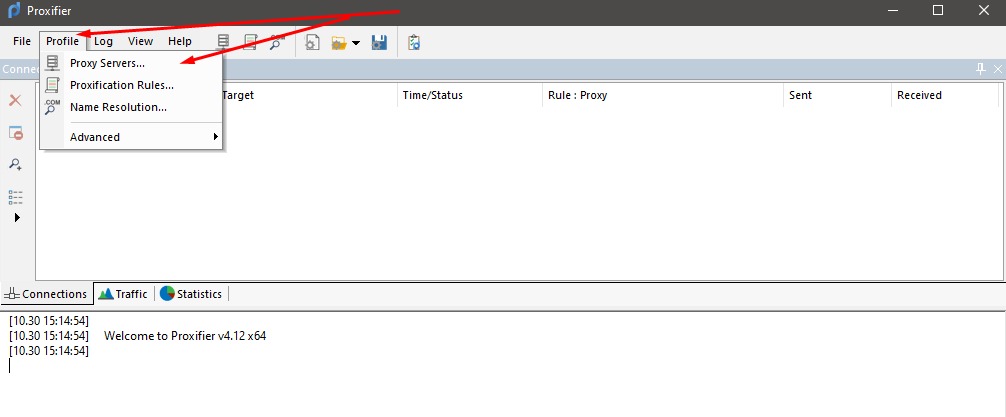Open dropdown arrow next to open profile folder
The width and height of the screenshot is (1006, 417).
(x=355, y=43)
